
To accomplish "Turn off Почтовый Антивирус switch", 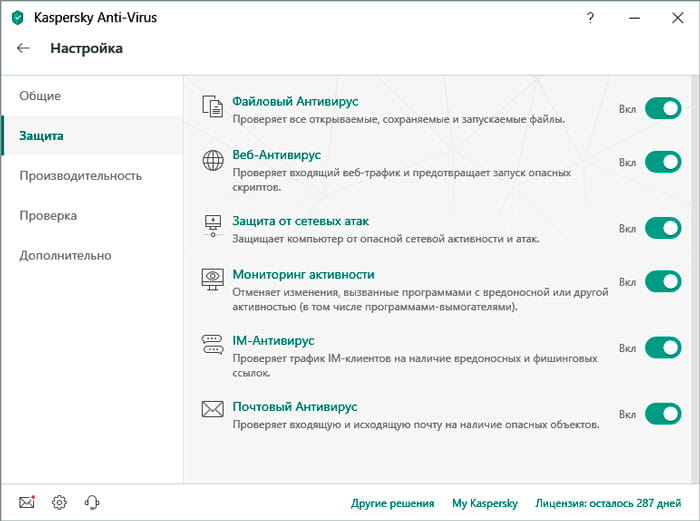I will coord(663,413).
